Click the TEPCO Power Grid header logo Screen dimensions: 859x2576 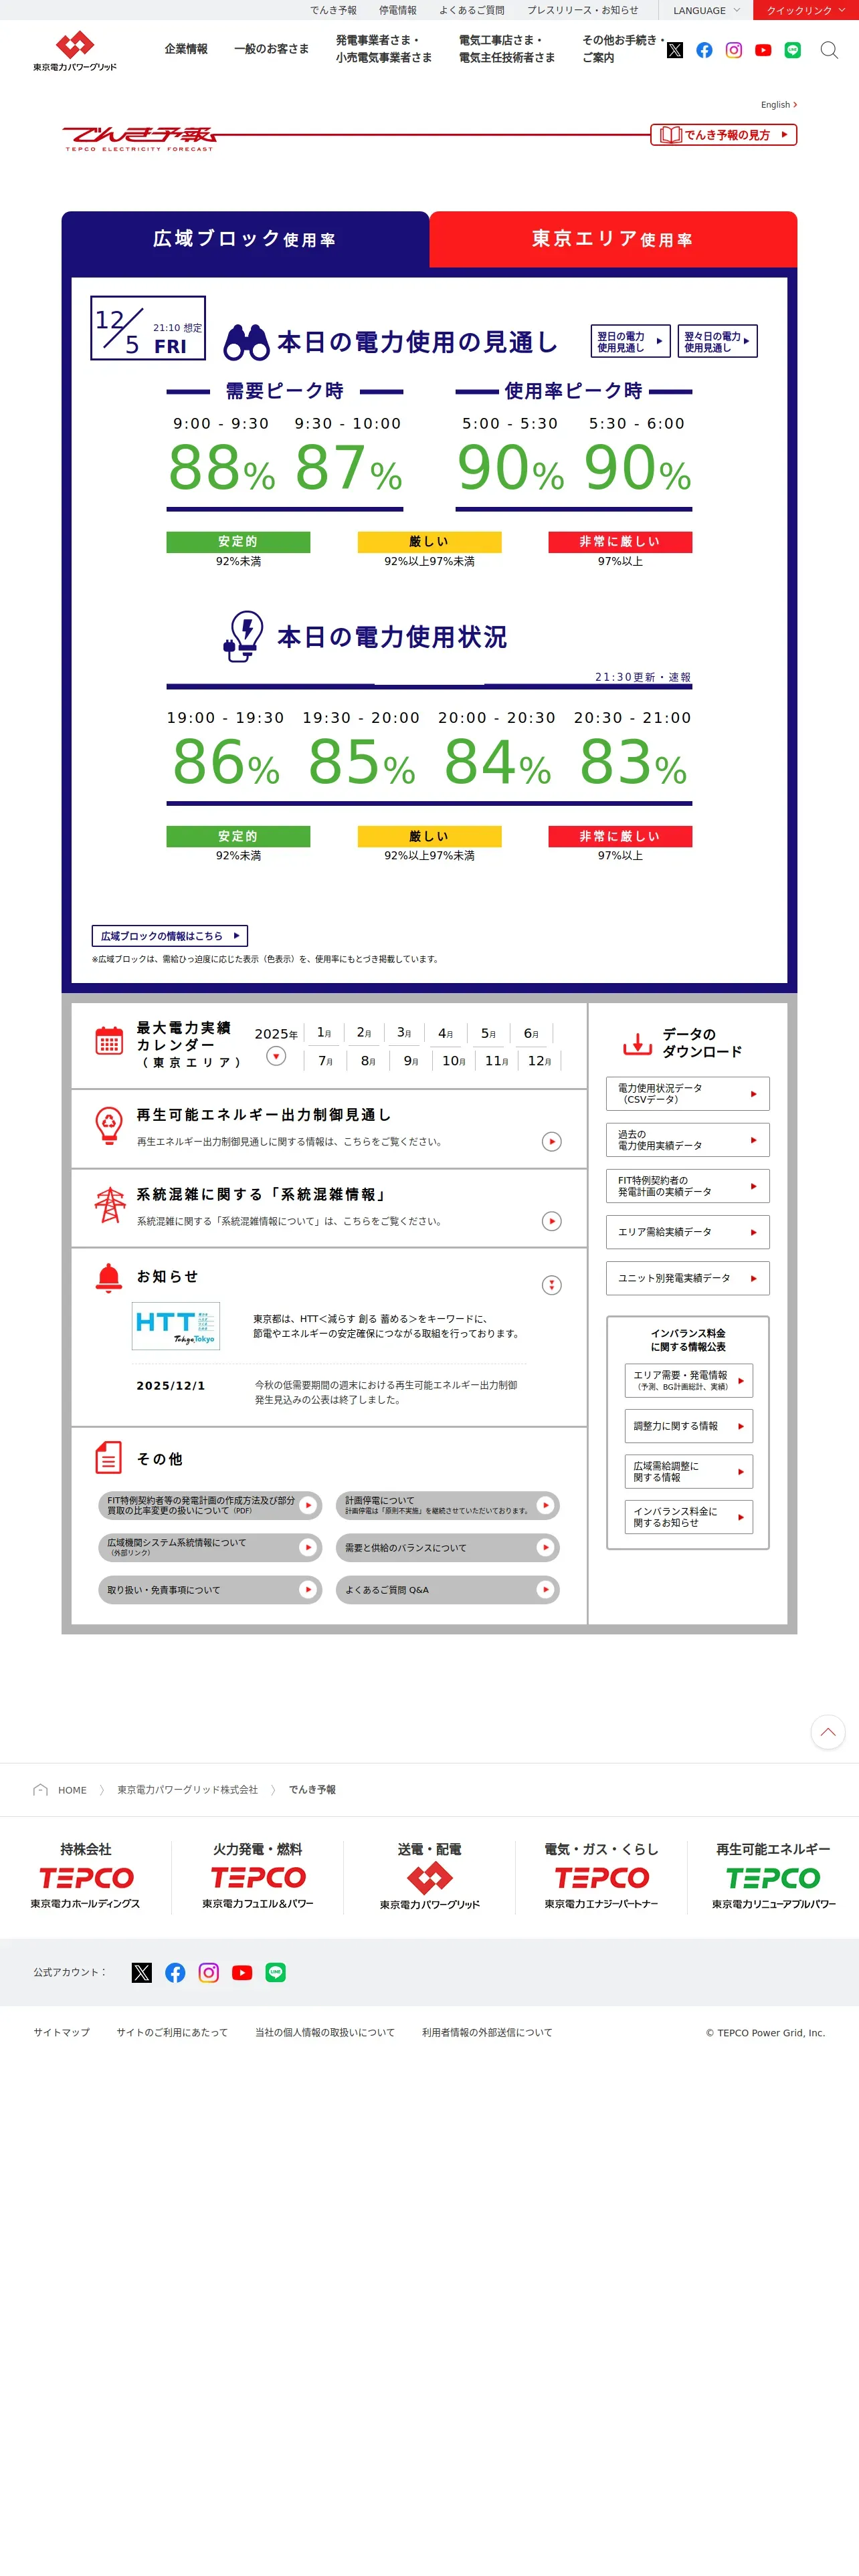click(x=75, y=51)
